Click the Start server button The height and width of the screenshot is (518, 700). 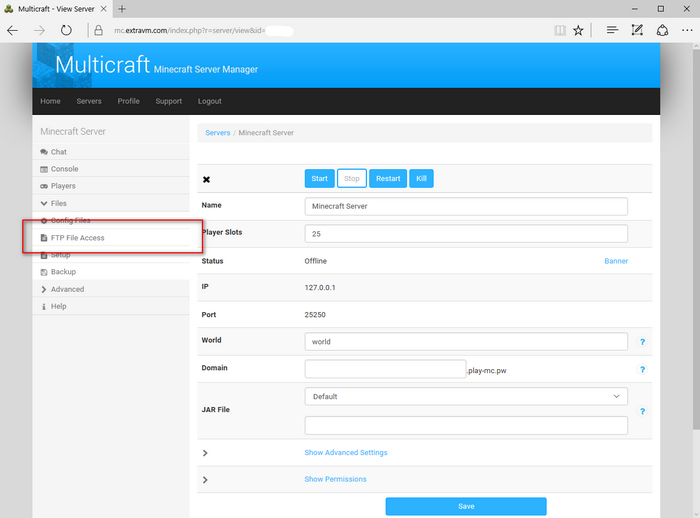[320, 179]
